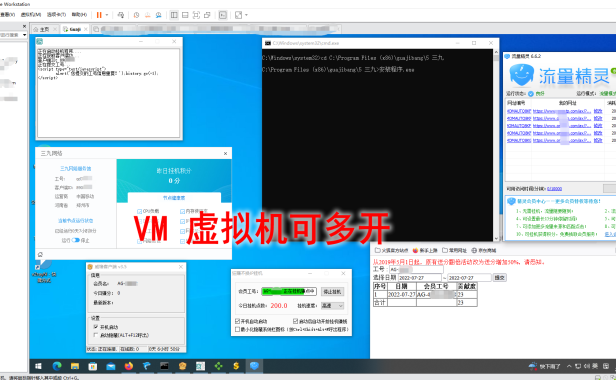Image resolution: width=616 pixels, height=380 pixels.
Task: Click the green four-dot app taskbar icon
Action: tap(218, 366)
